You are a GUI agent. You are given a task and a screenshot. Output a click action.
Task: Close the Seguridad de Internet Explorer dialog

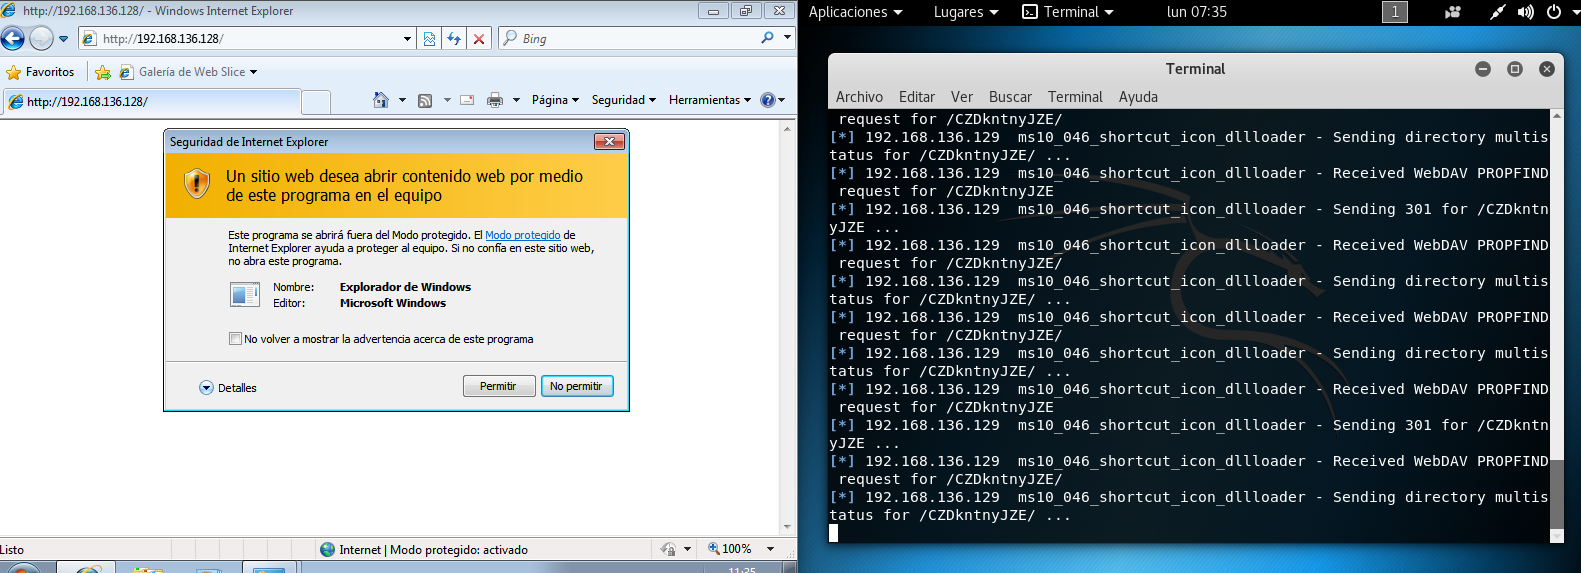click(x=609, y=142)
